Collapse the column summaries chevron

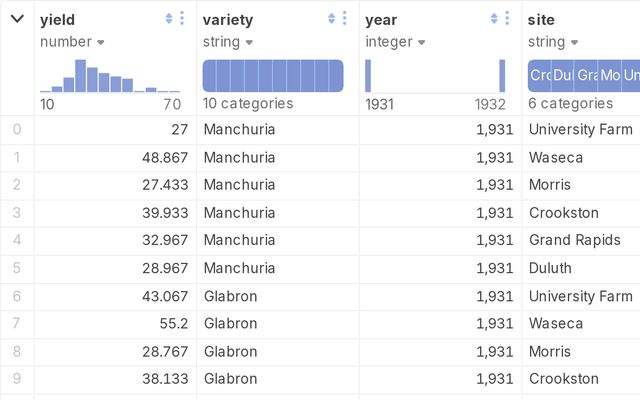click(x=17, y=19)
